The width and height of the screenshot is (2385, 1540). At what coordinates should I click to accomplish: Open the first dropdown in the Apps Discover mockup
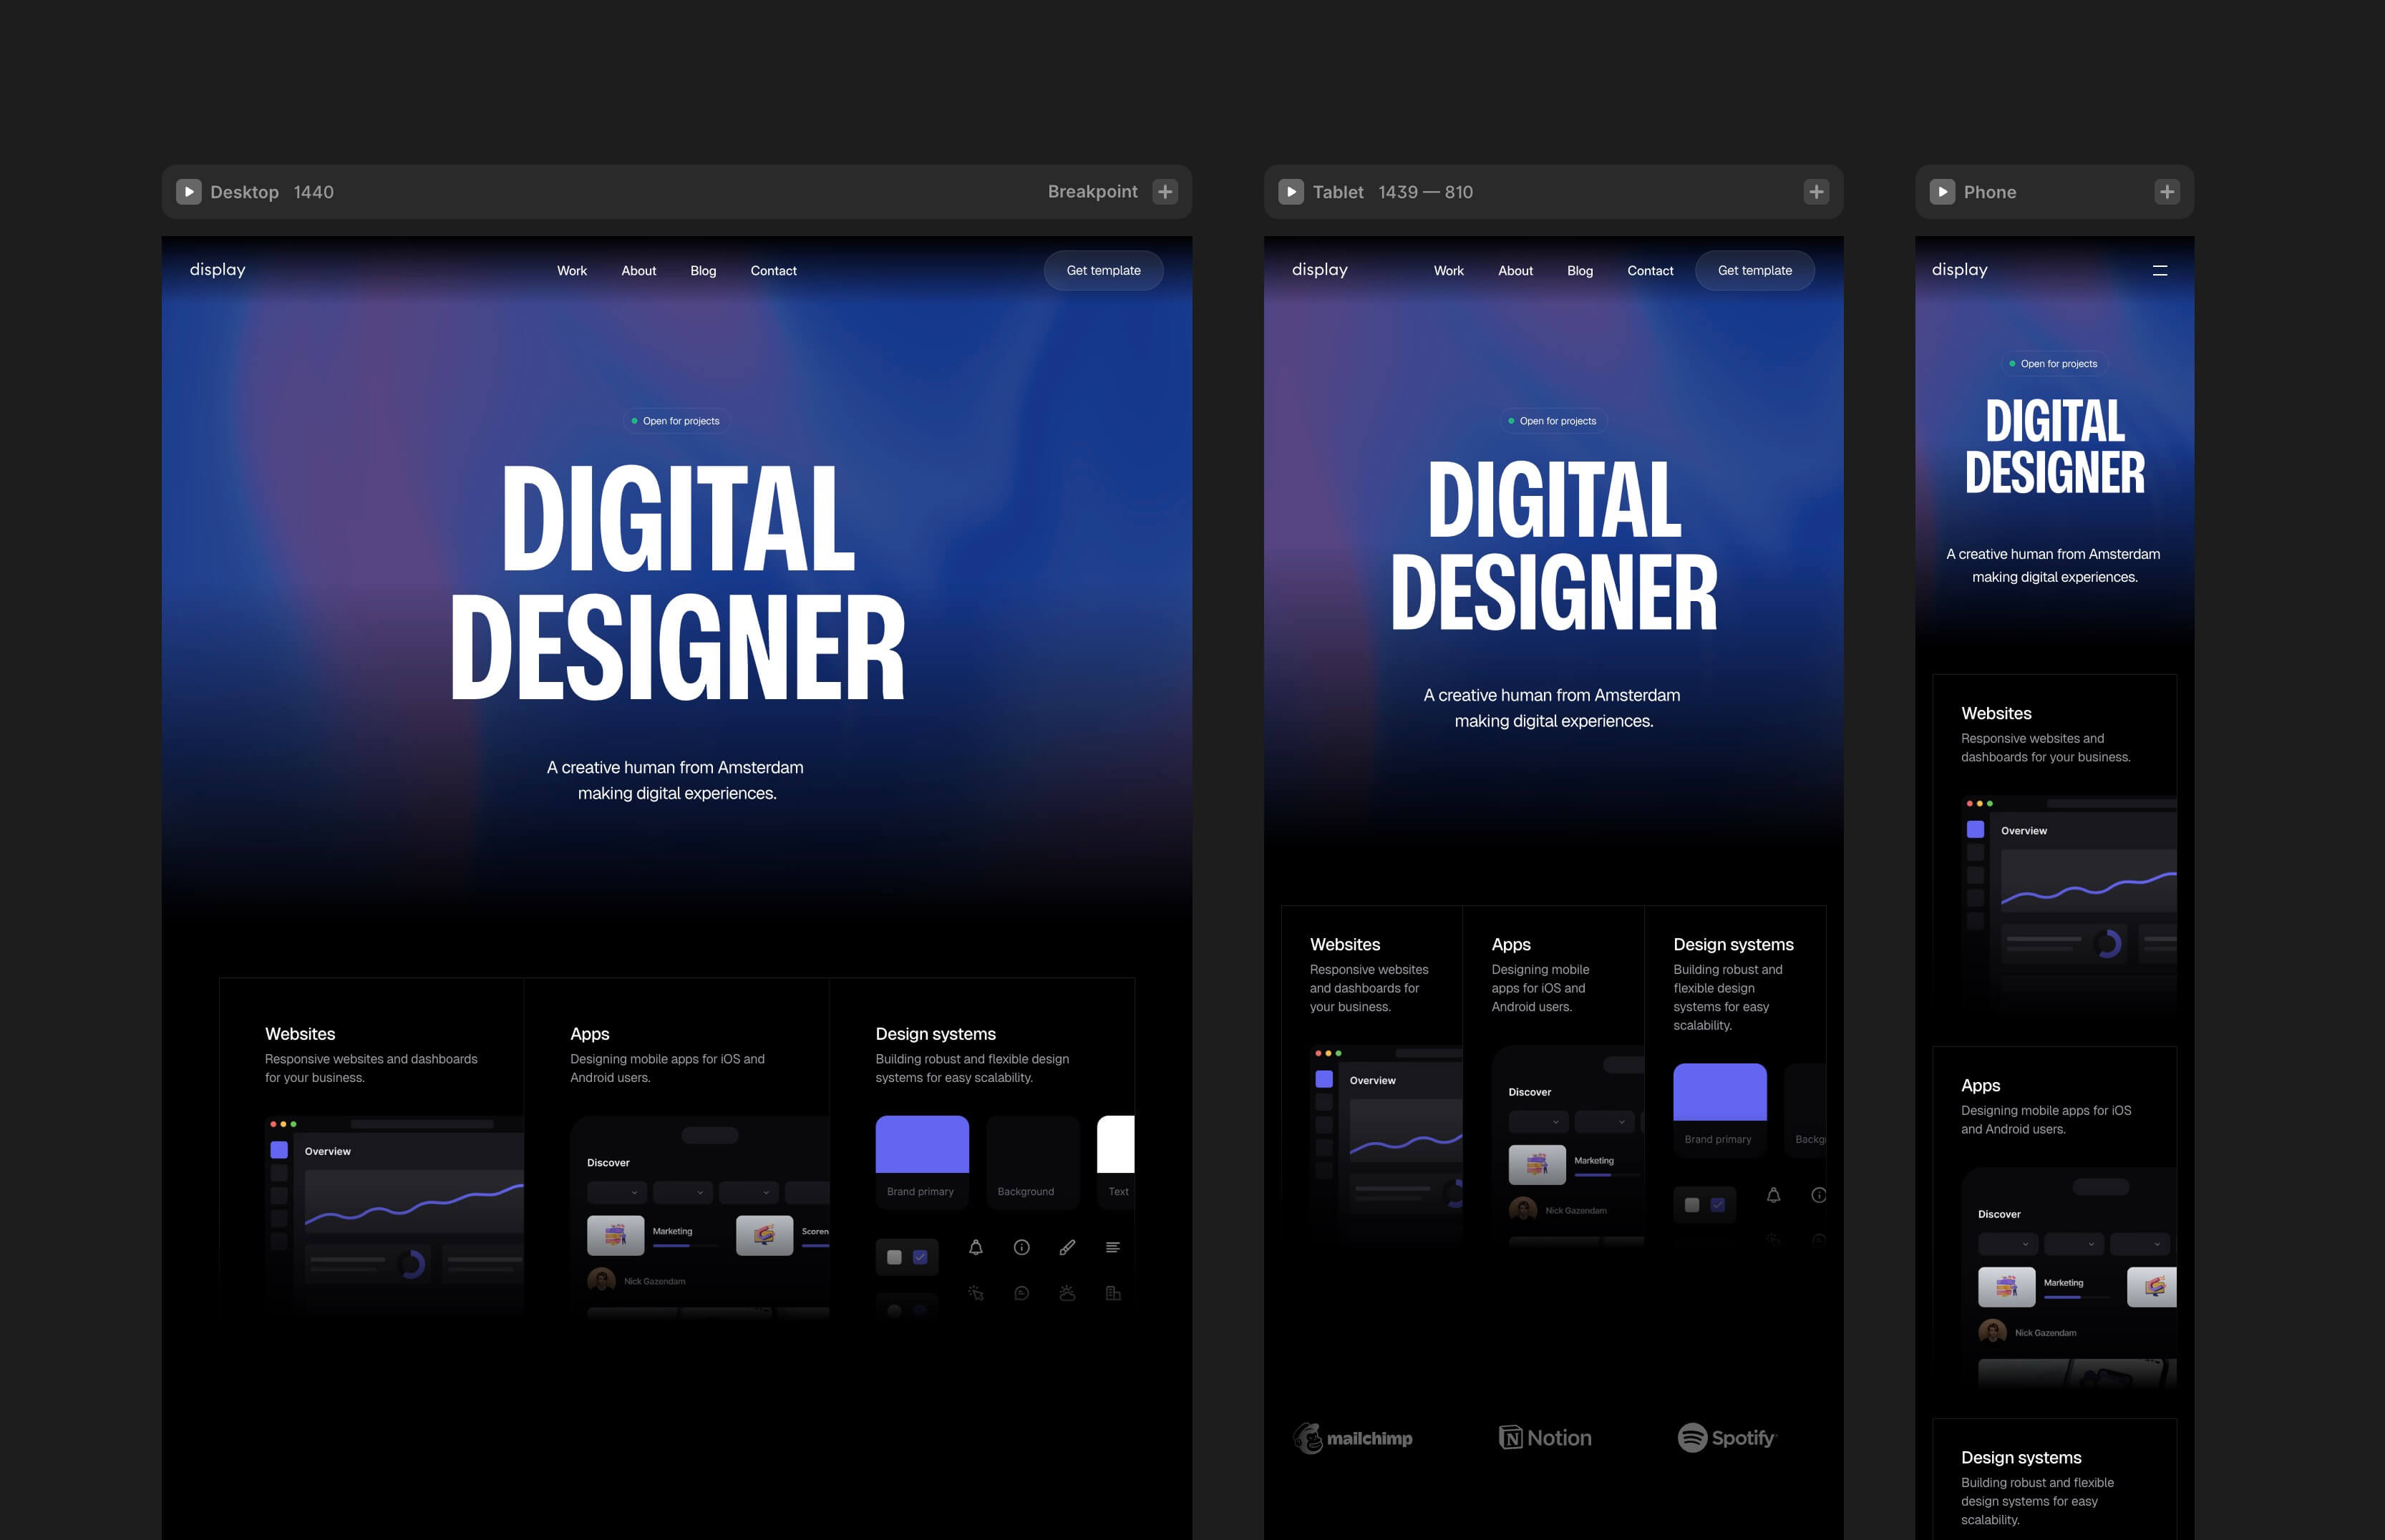click(617, 1193)
